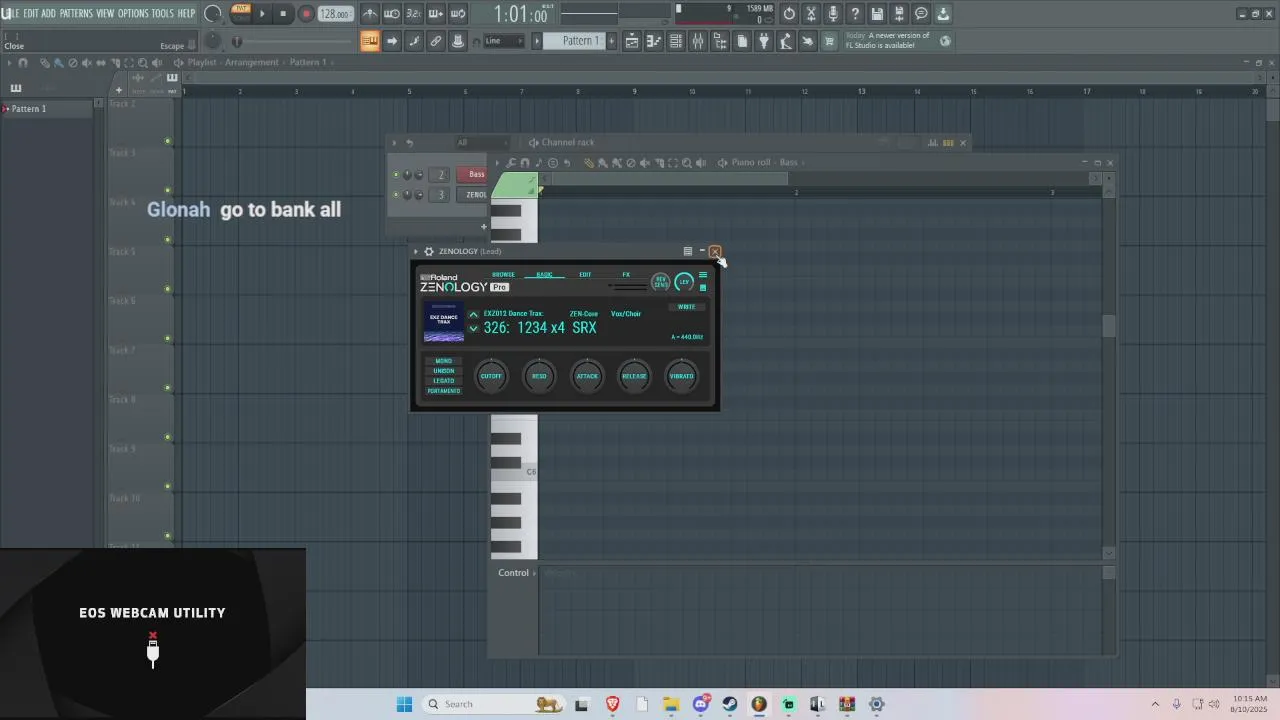Click the red Record button
Viewport: 1280px width, 720px height.
pyautogui.click(x=306, y=14)
